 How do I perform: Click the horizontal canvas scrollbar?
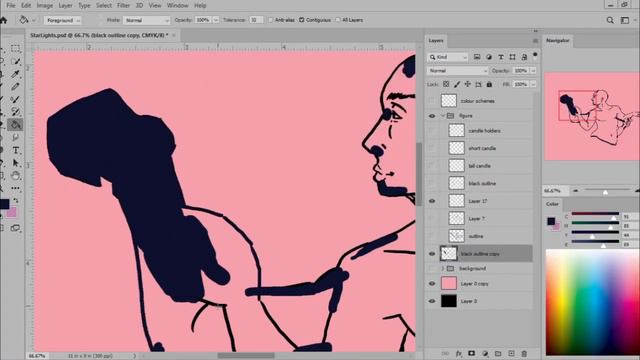(x=246, y=356)
